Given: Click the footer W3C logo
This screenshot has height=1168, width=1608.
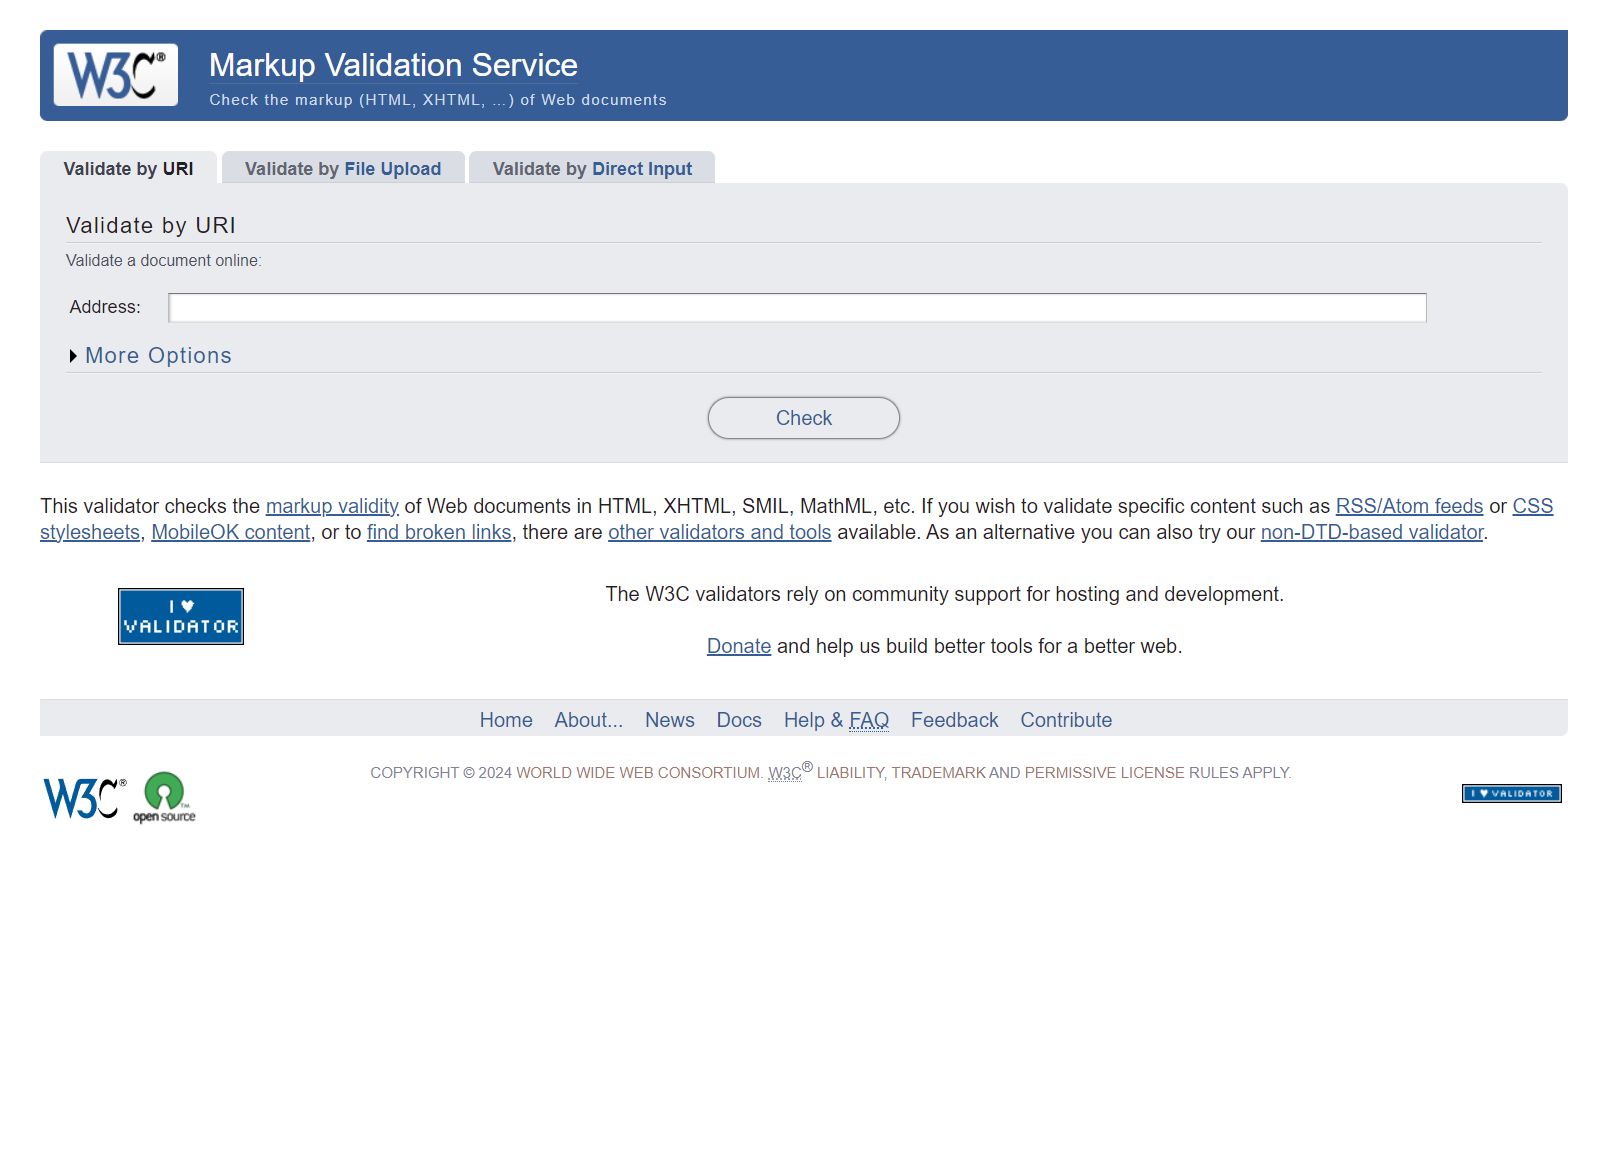Looking at the screenshot, I should pos(85,797).
